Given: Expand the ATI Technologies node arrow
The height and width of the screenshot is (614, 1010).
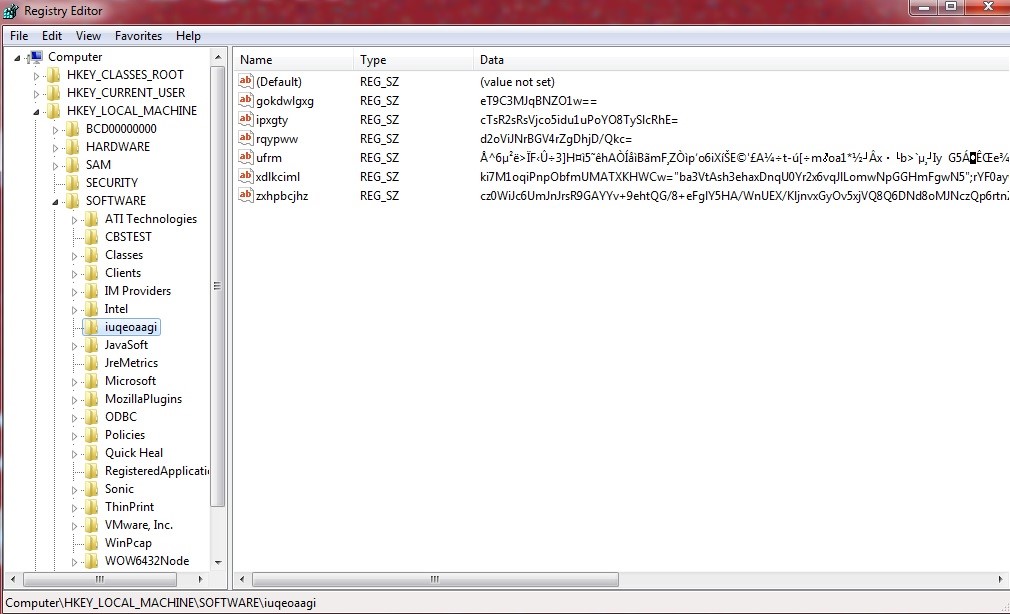Looking at the screenshot, I should (x=75, y=220).
